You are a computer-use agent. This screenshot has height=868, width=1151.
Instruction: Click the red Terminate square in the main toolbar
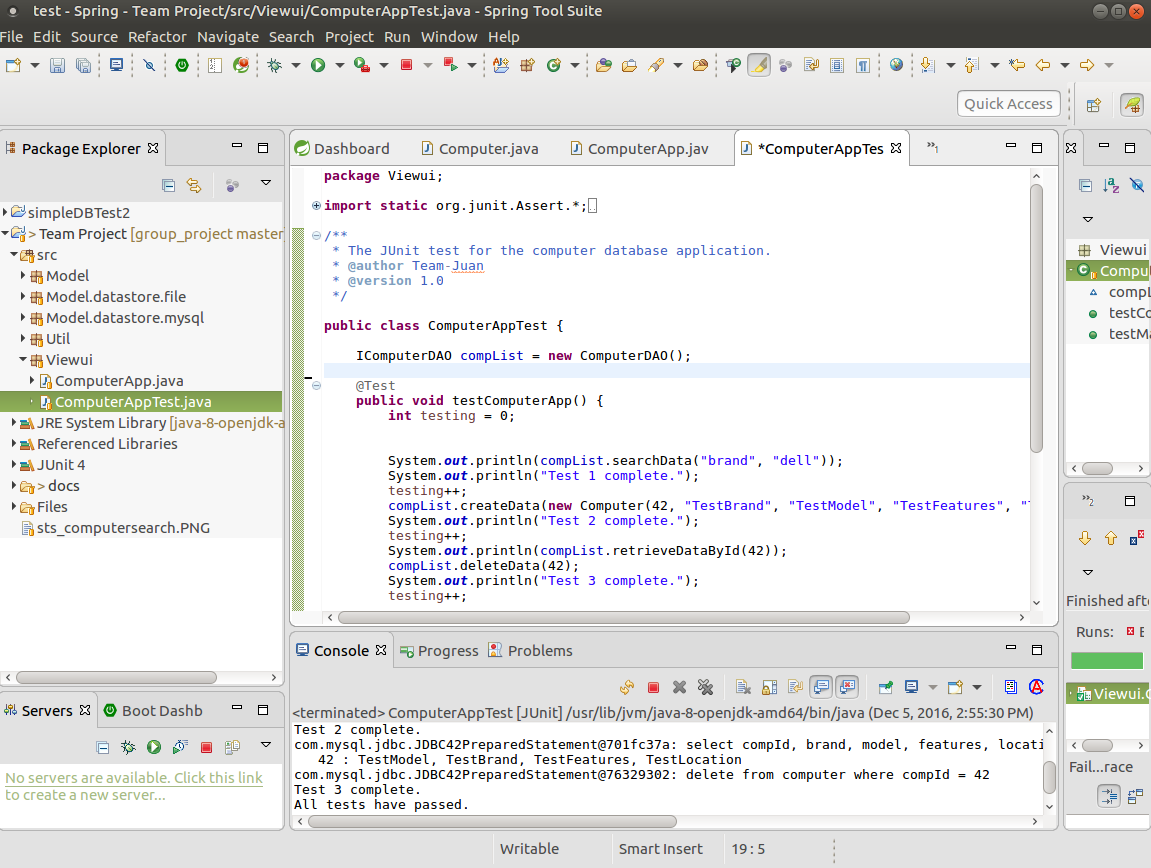click(x=406, y=65)
